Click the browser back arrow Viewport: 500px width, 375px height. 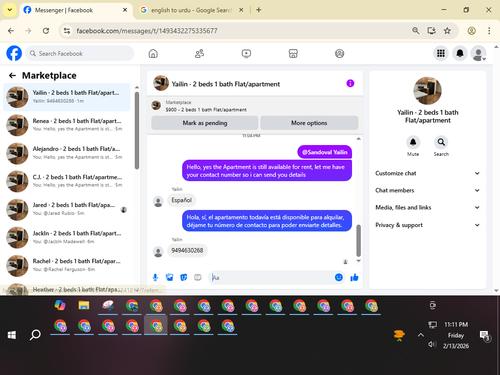(11, 31)
